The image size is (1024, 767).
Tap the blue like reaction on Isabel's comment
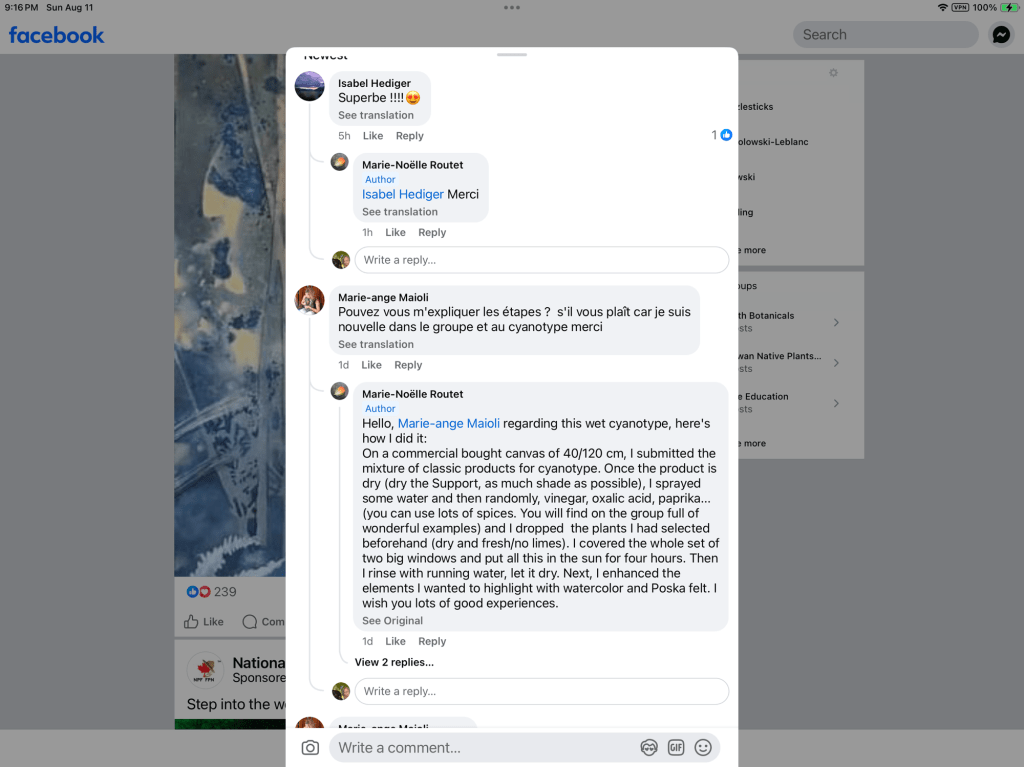[726, 135]
